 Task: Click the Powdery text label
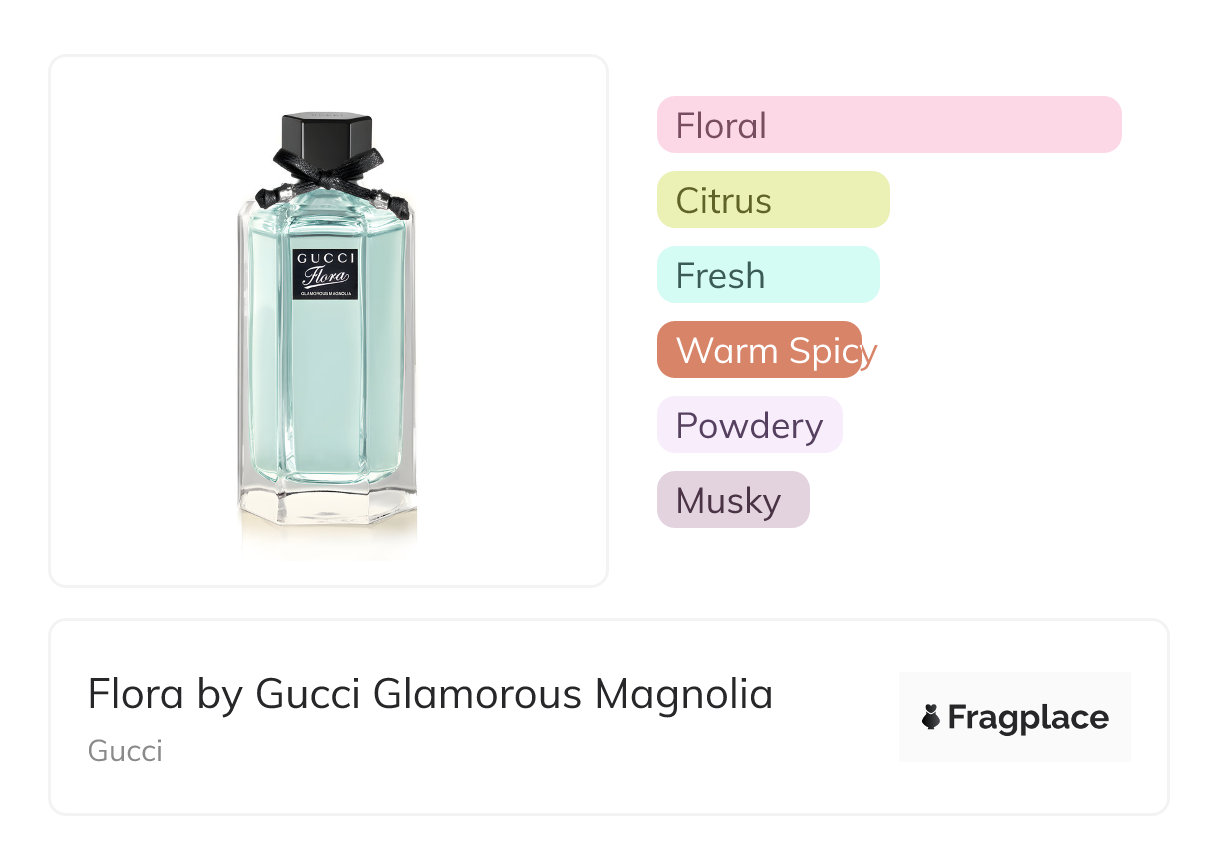point(749,426)
